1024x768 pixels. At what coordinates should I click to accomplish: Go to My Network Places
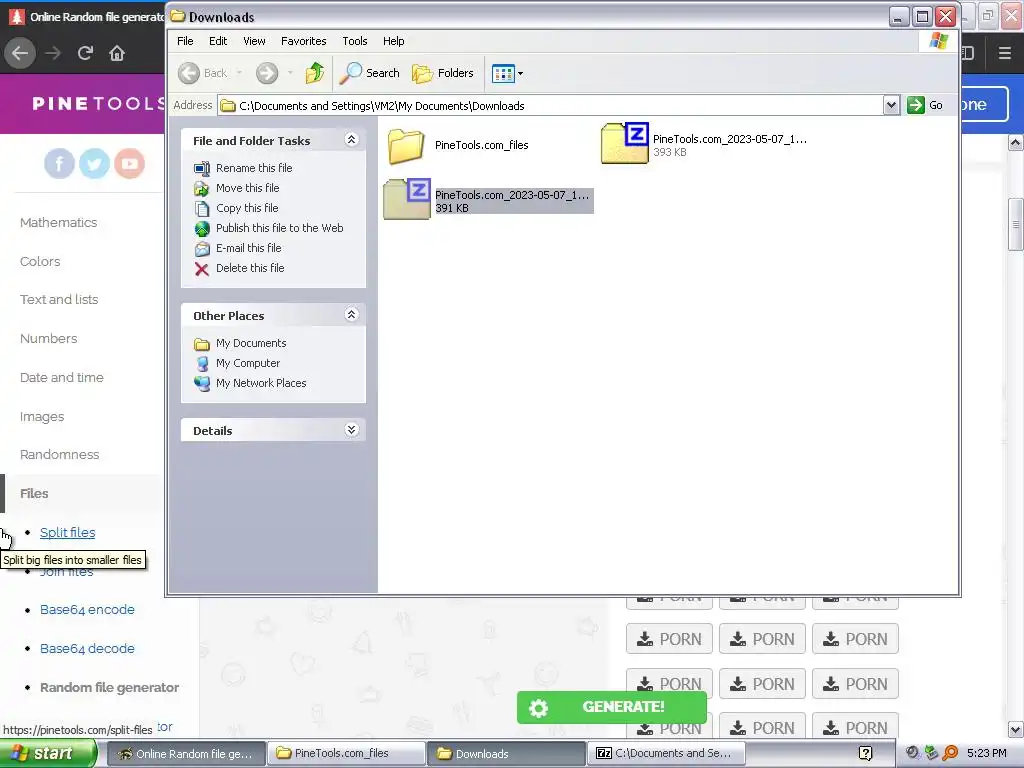261,383
